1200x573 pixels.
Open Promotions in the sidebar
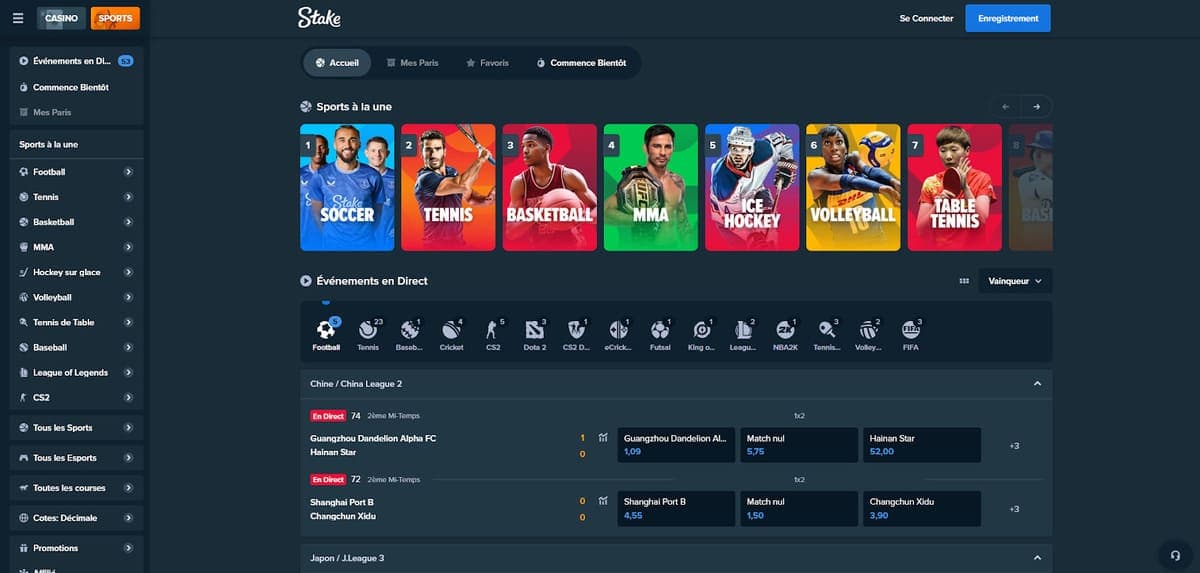pos(76,548)
